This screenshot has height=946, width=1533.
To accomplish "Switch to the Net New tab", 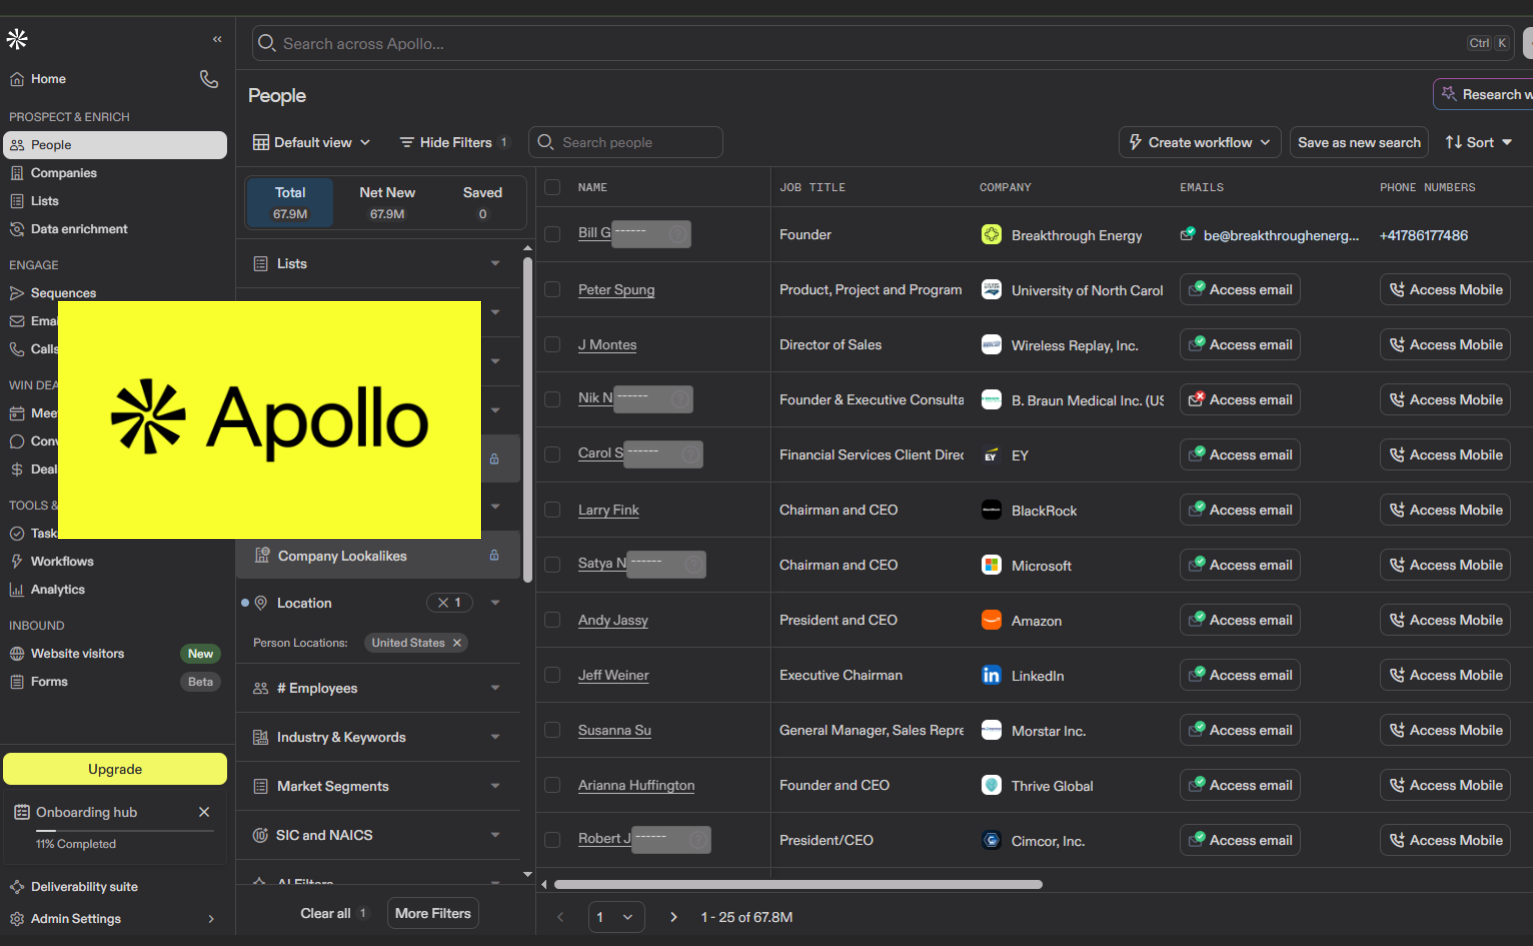I will [x=387, y=202].
